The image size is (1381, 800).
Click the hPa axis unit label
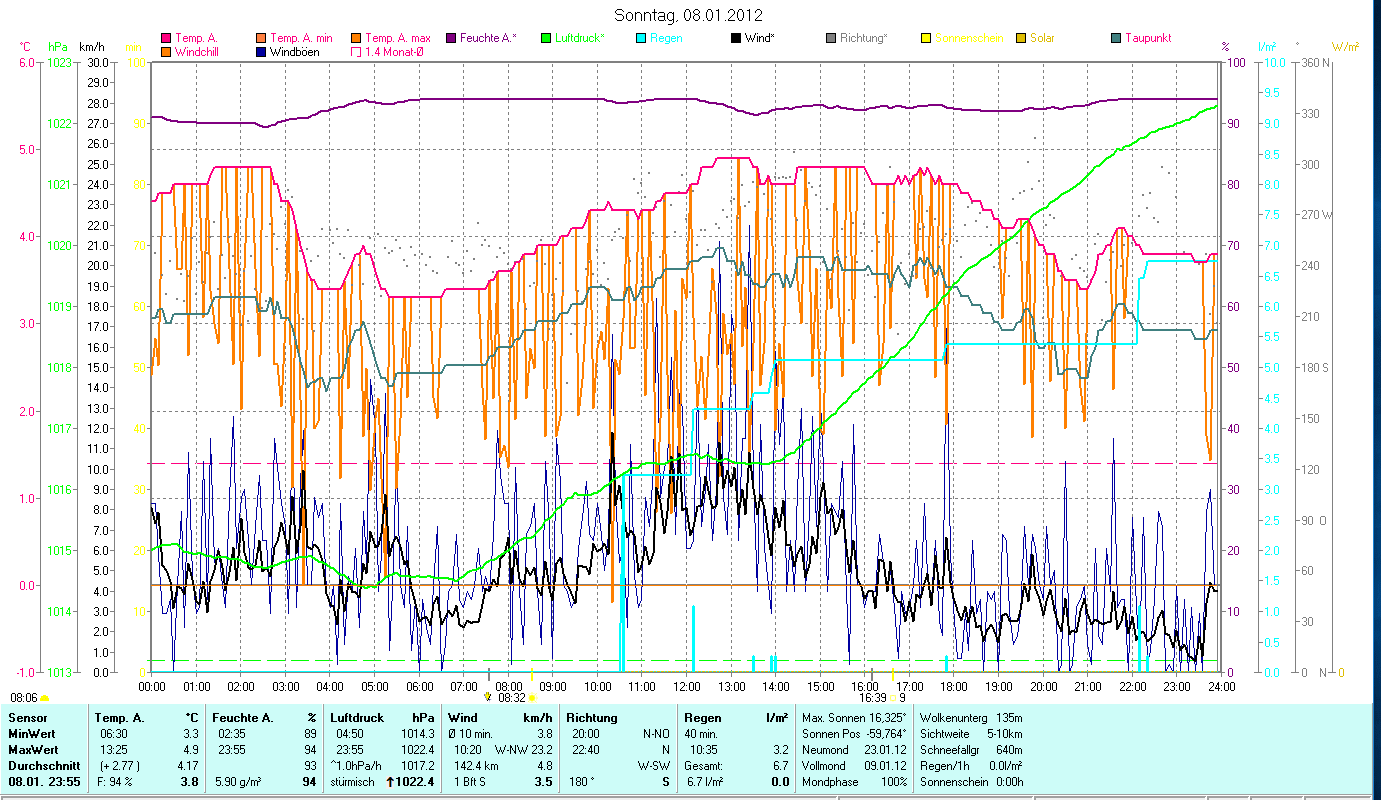[57, 46]
